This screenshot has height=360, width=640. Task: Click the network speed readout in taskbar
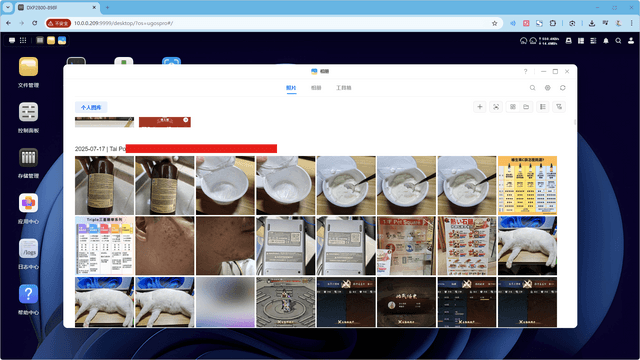pos(549,41)
